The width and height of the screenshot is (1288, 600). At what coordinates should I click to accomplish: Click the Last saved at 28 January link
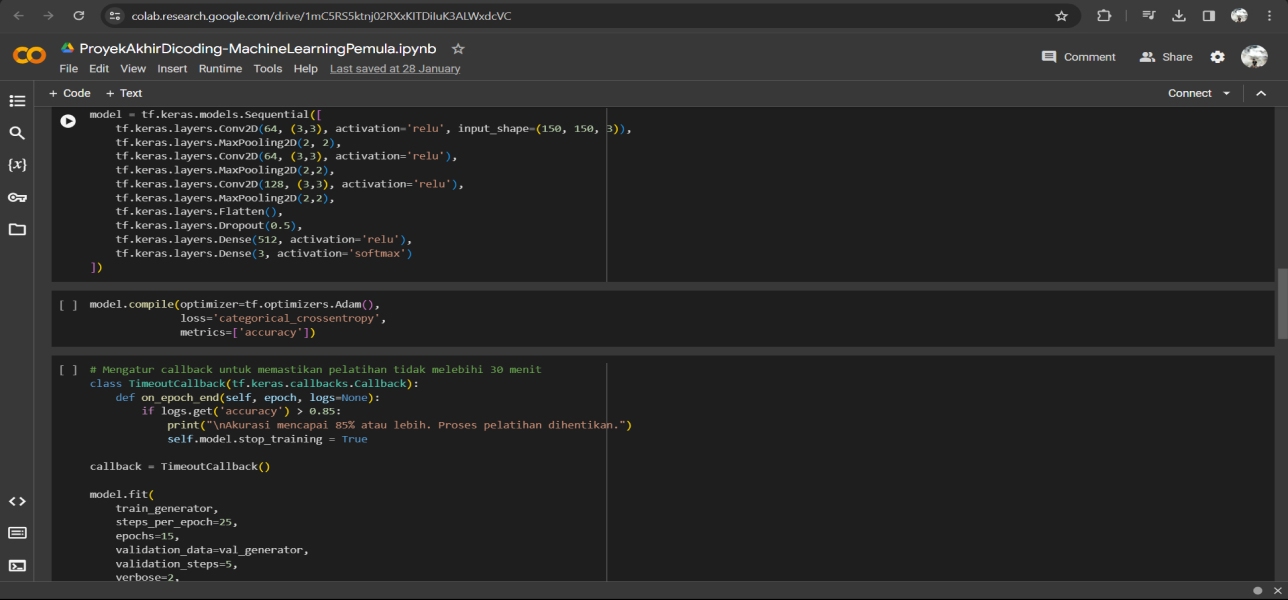click(x=395, y=69)
